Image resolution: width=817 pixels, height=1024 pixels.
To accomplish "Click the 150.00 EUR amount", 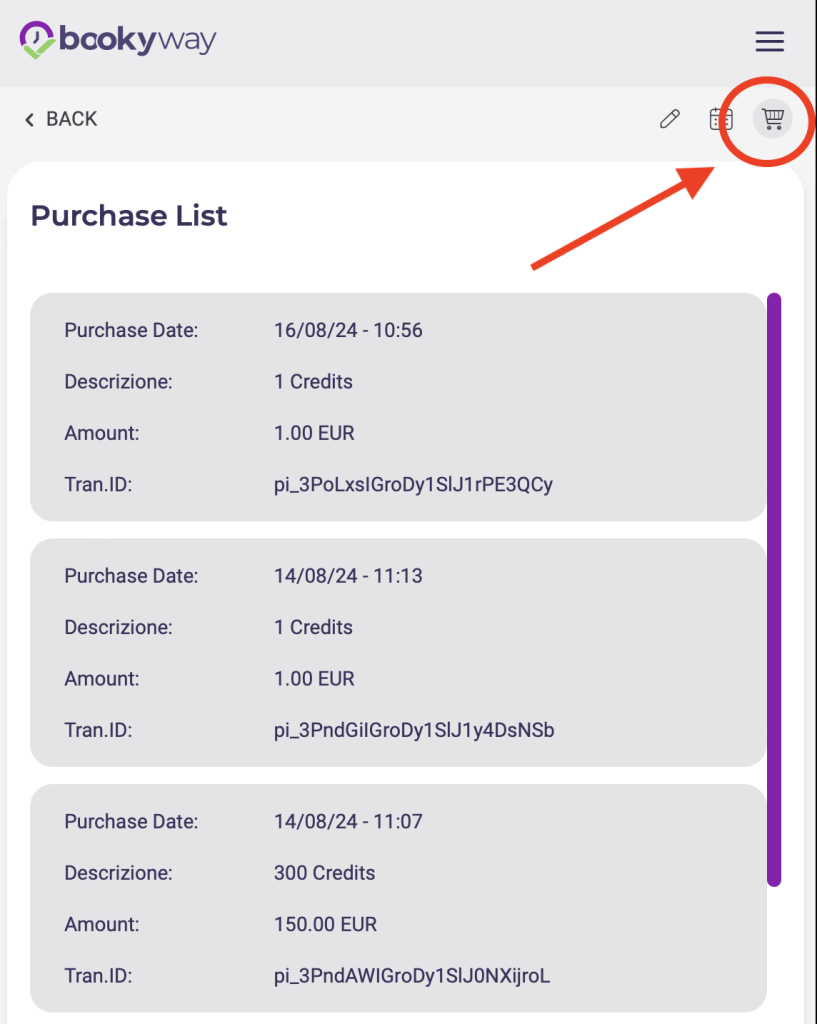I will click(x=325, y=924).
